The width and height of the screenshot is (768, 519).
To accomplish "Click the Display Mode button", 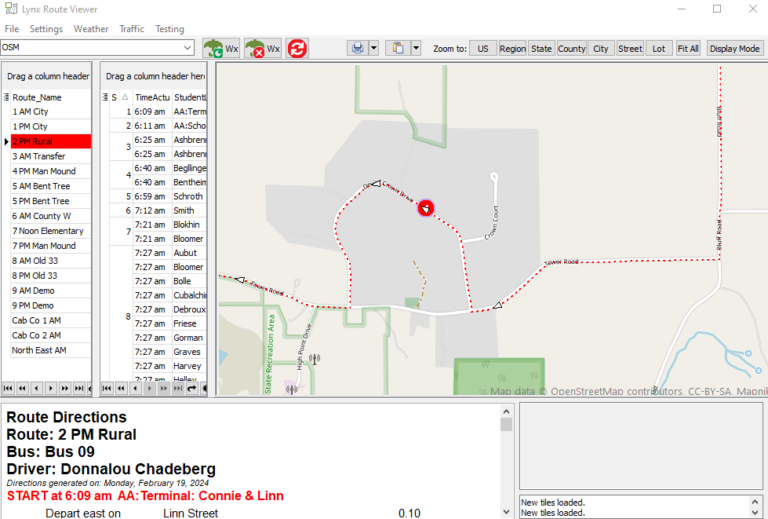I will click(x=735, y=48).
